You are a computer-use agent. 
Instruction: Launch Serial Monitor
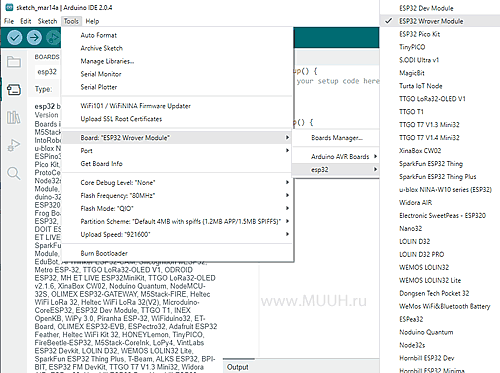(x=177, y=74)
